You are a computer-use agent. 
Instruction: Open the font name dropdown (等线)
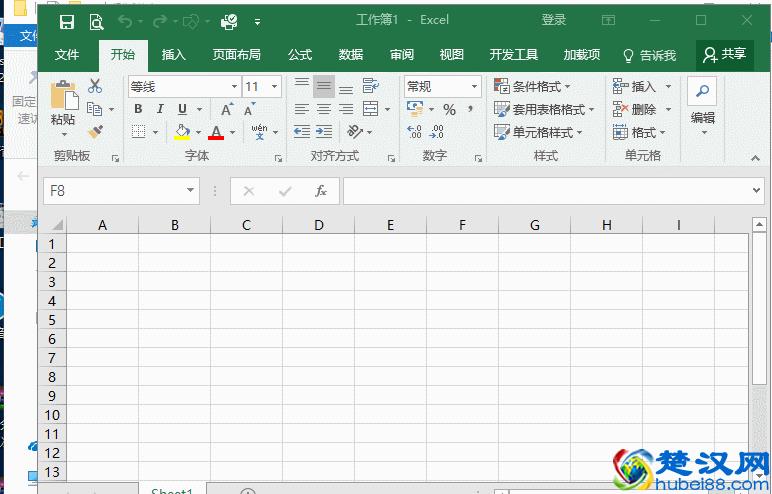[234, 87]
